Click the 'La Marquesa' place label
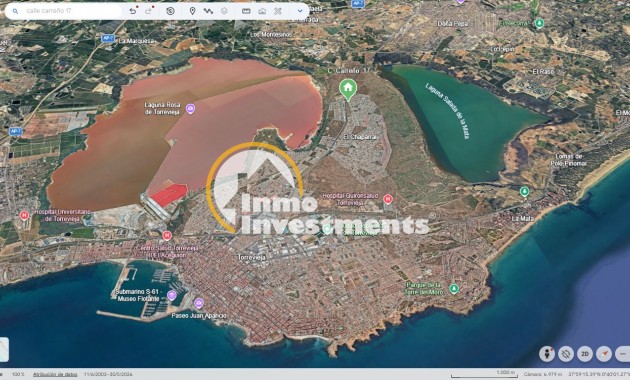The width and height of the screenshot is (630, 380). coord(137,41)
